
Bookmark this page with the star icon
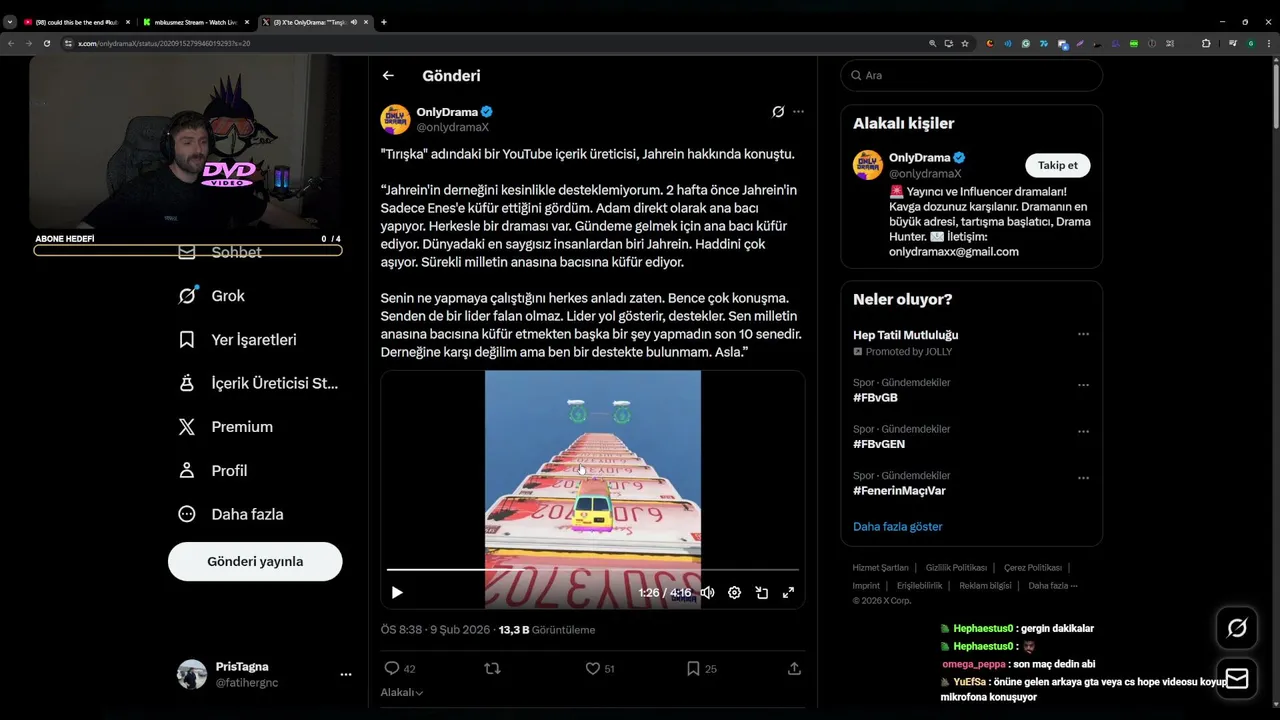click(x=965, y=44)
